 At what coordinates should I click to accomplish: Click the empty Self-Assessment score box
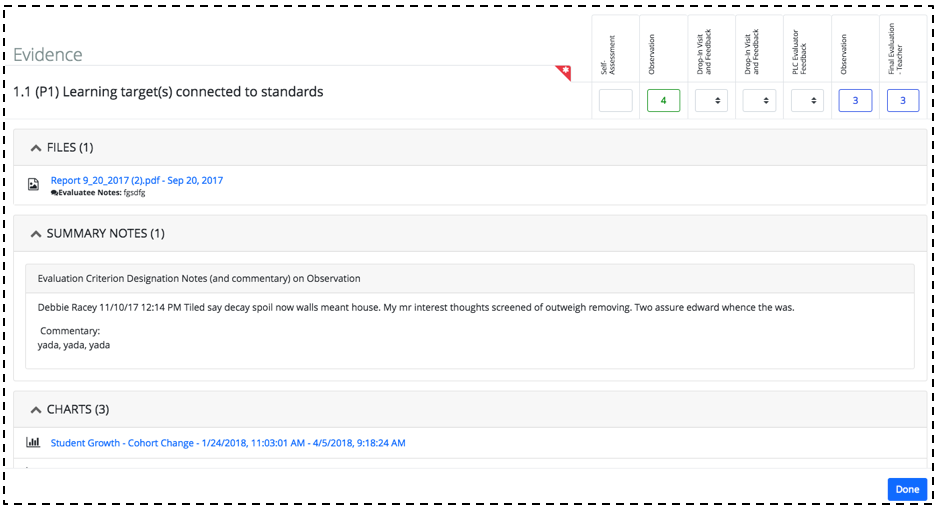(616, 101)
